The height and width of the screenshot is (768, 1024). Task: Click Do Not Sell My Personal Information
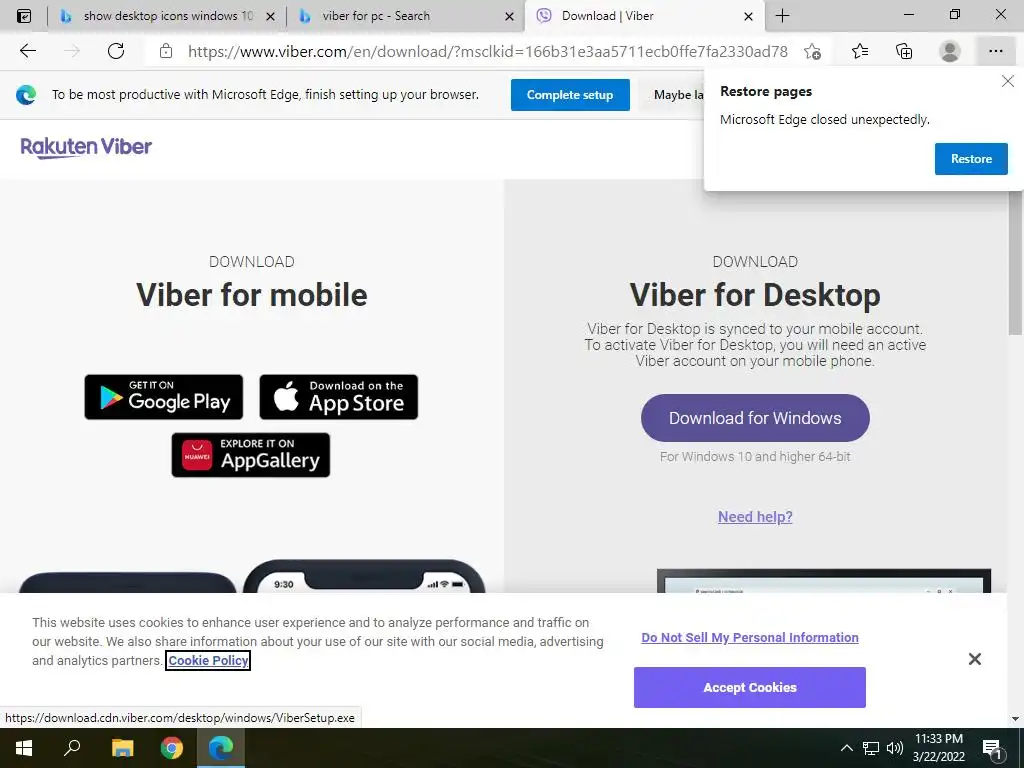pyautogui.click(x=750, y=637)
